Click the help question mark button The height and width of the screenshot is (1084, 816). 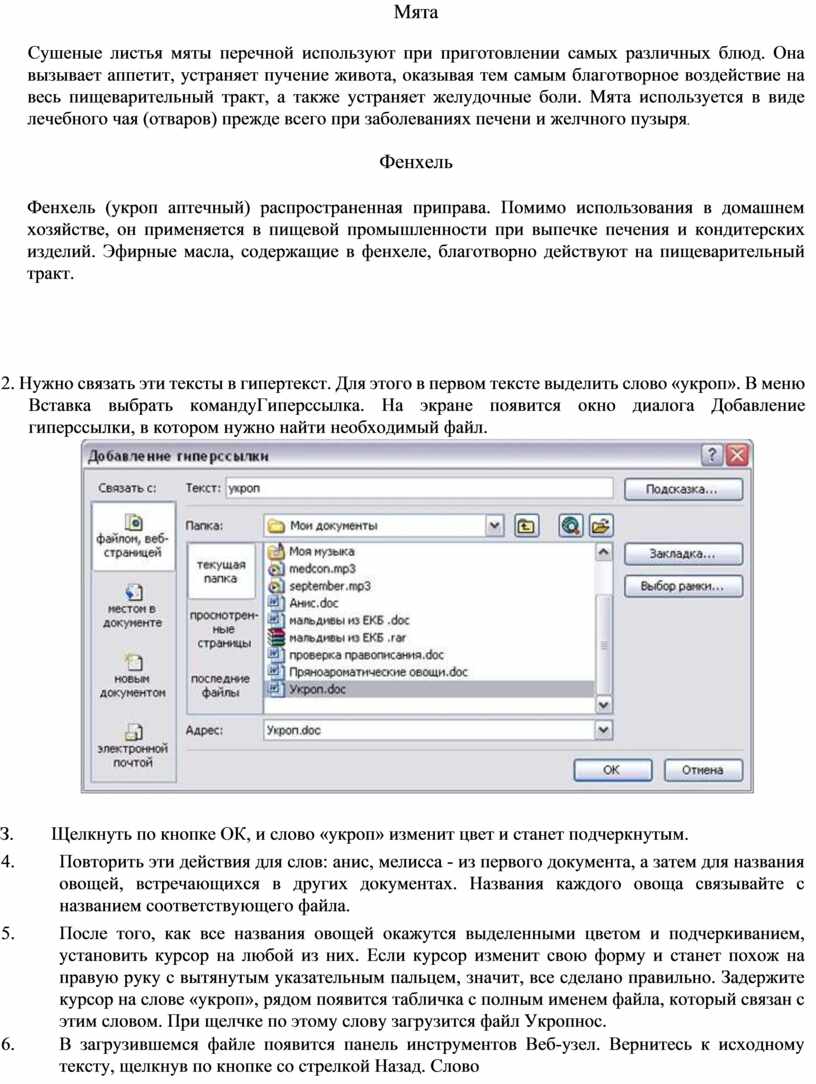click(712, 455)
